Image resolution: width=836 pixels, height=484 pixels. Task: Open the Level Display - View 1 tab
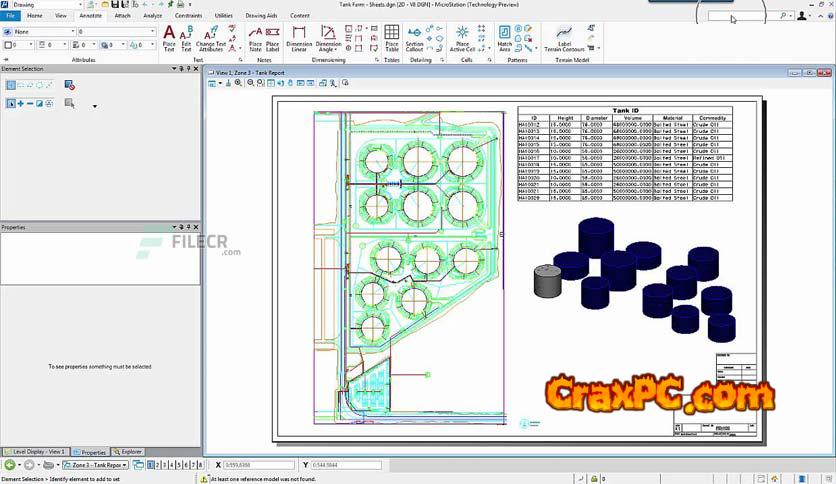coord(36,452)
